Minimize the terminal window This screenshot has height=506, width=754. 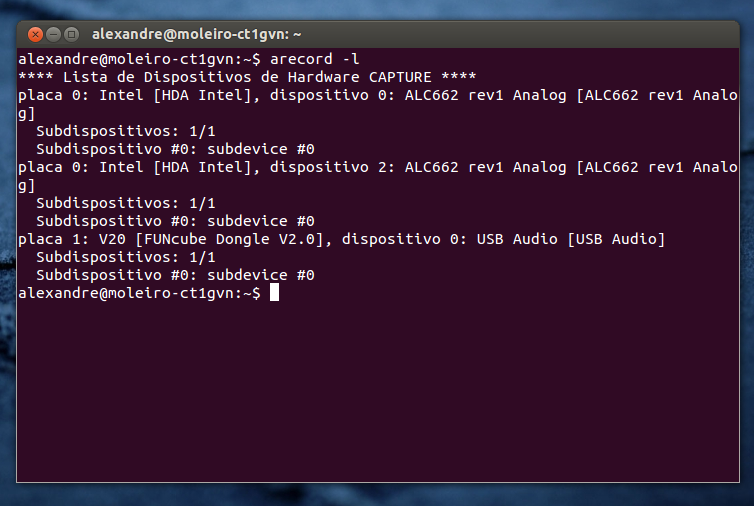pos(53,34)
